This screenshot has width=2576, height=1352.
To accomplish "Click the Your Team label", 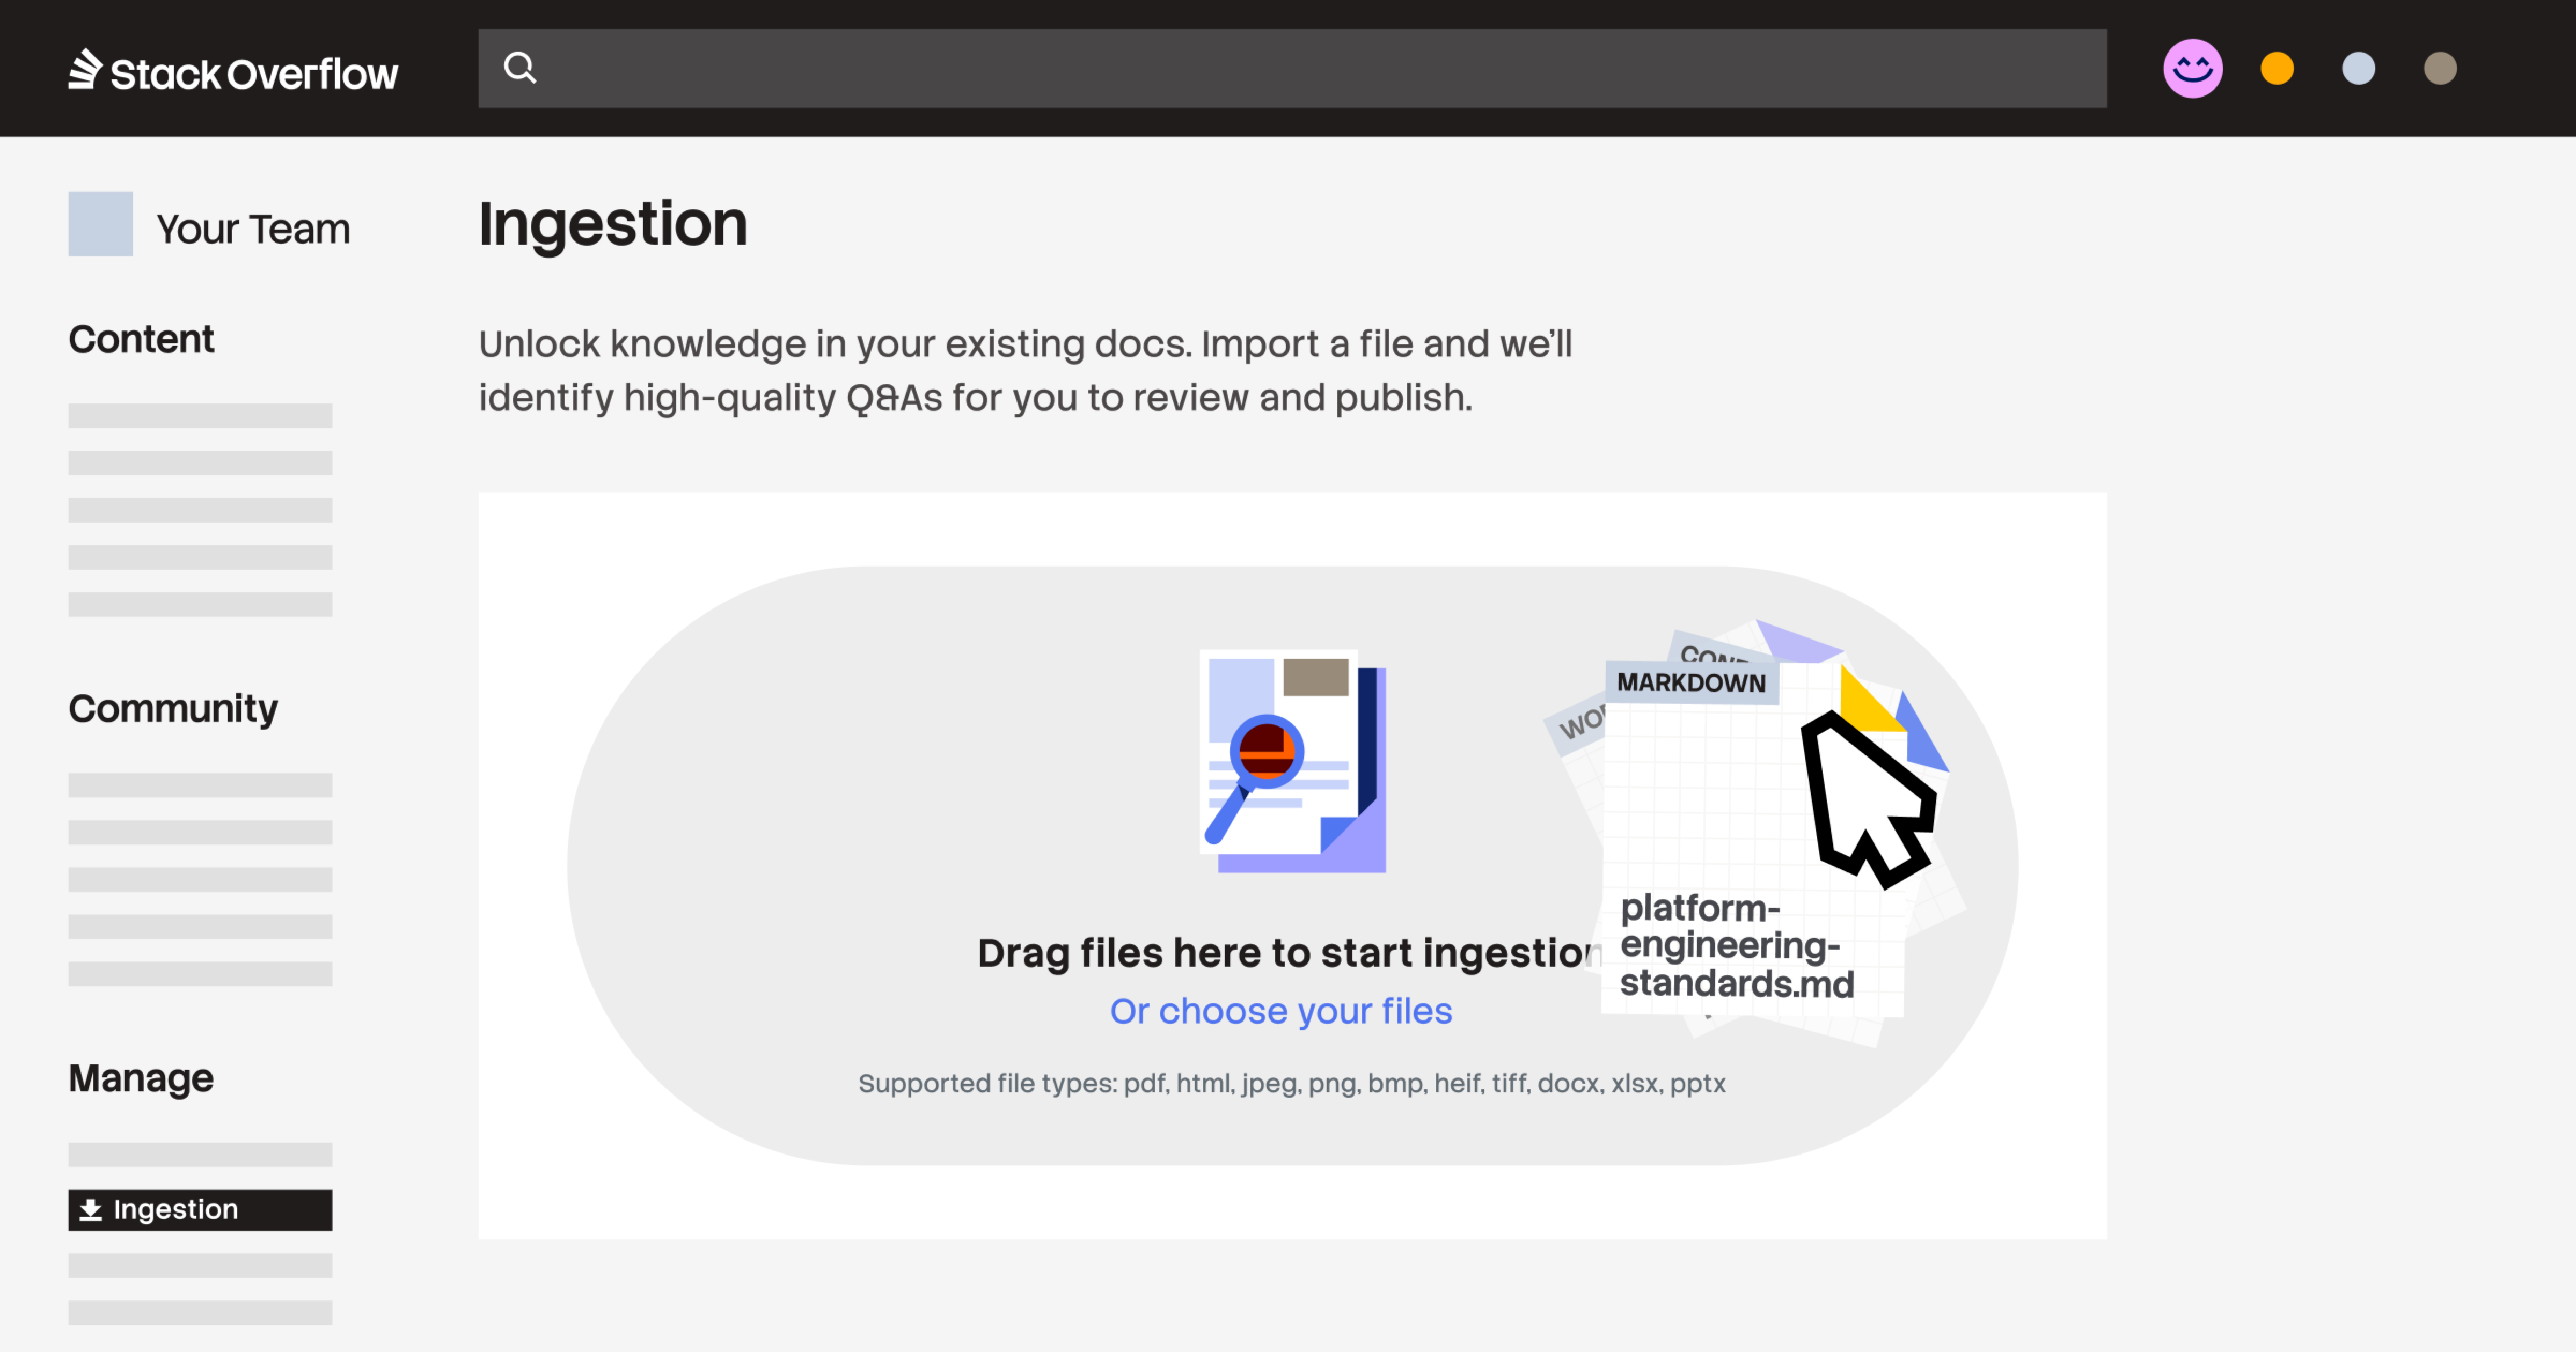I will [x=253, y=229].
